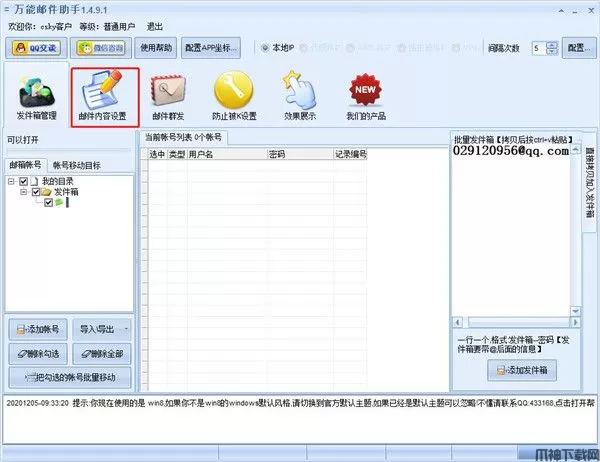Screen dimensions: 600x462
Task: Click the 间隔次数 number field
Action: (x=539, y=48)
